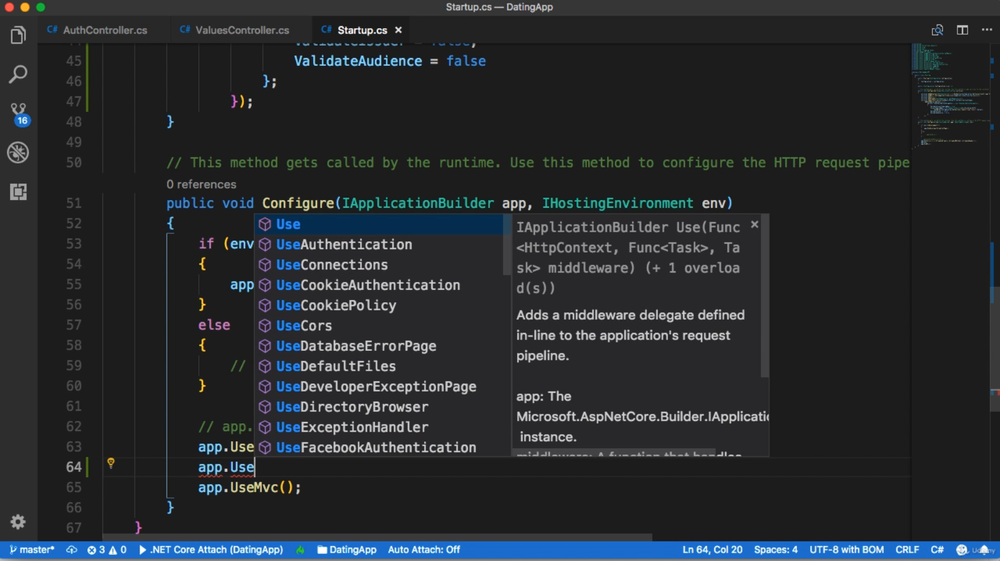
Task: Open the Extensions view in activity bar
Action: [18, 191]
